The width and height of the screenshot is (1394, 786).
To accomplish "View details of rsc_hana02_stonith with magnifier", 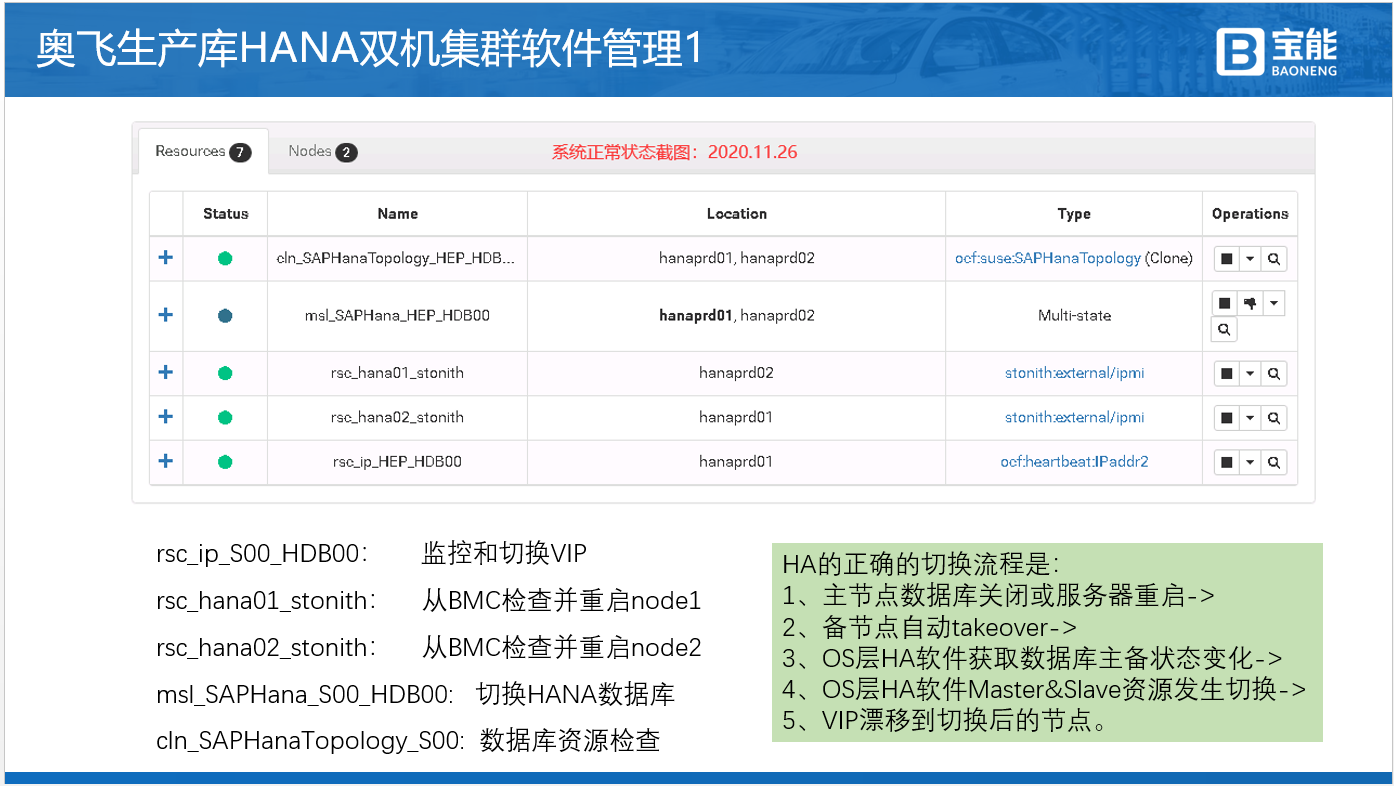I will [x=1274, y=418].
